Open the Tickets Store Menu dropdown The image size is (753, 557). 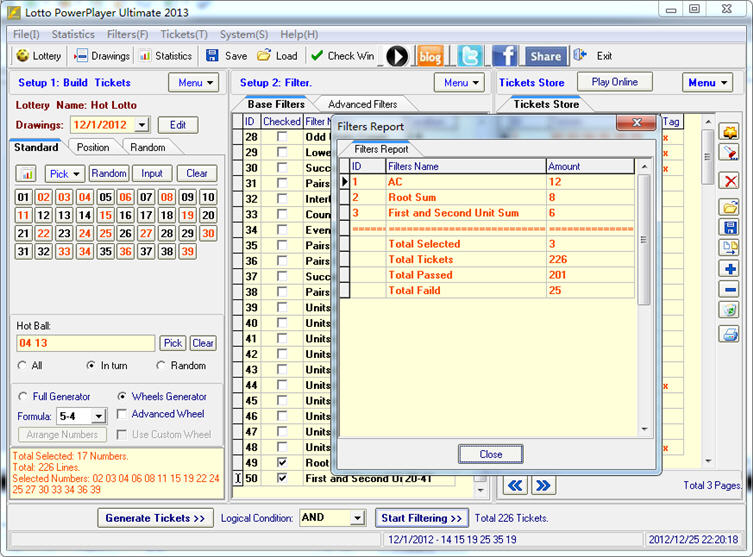pyautogui.click(x=707, y=83)
